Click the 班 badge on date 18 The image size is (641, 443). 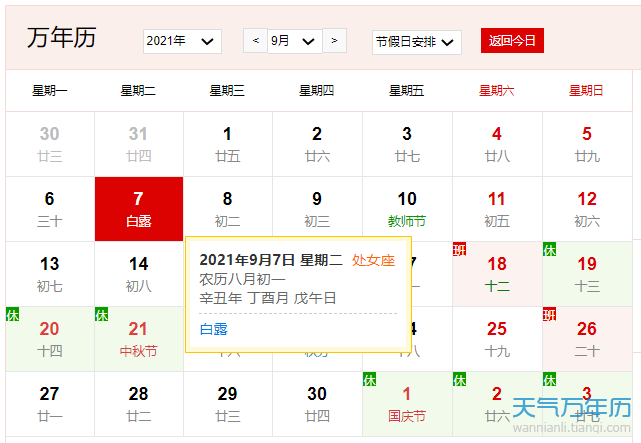(459, 249)
